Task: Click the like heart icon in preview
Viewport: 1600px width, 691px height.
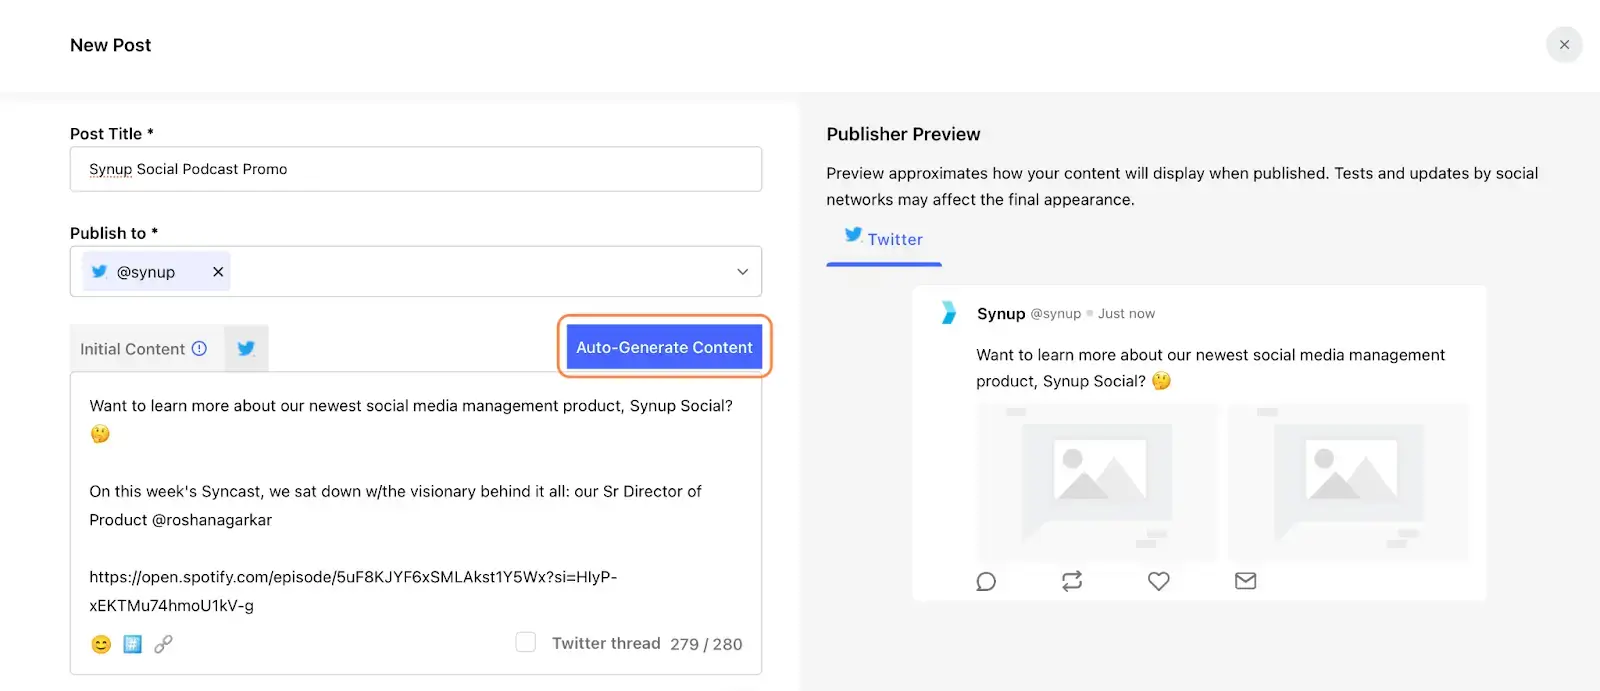Action: (x=1158, y=581)
